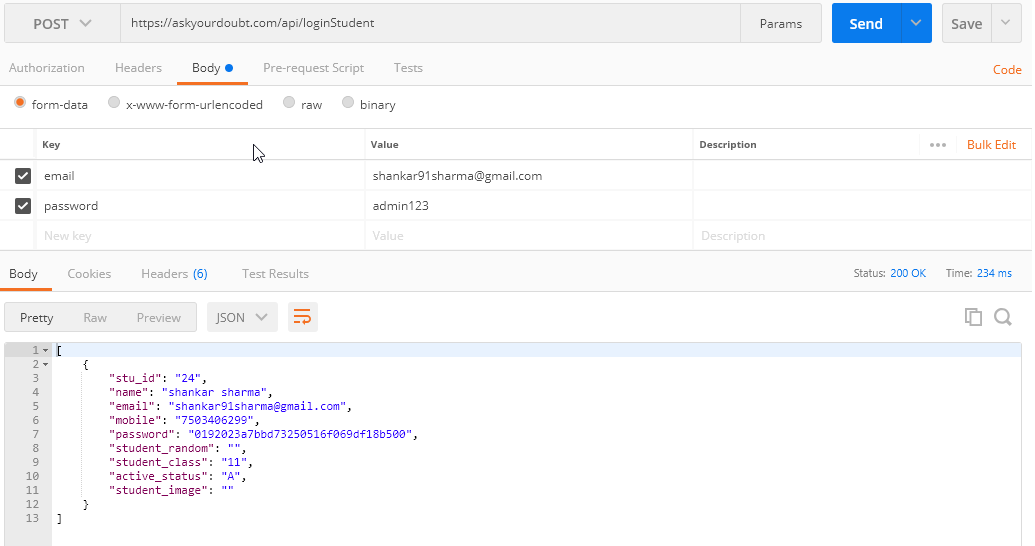Viewport: 1035px width, 546px height.
Task: Copy response body to clipboard icon
Action: 973,317
